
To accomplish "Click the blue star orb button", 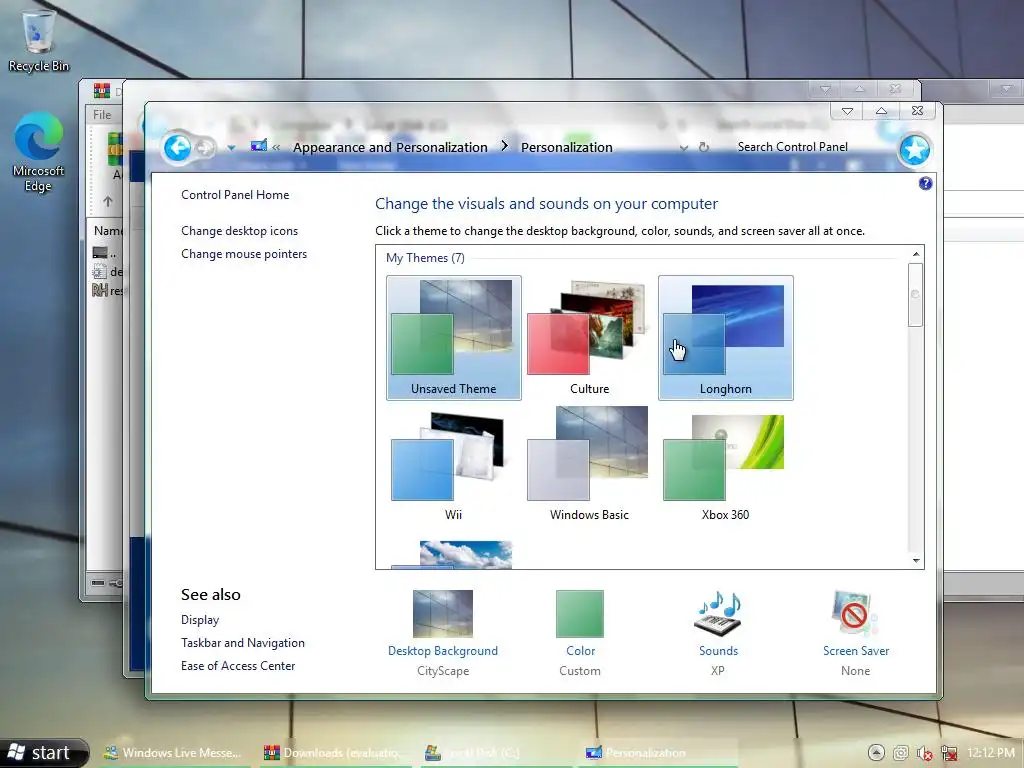I will click(x=914, y=150).
